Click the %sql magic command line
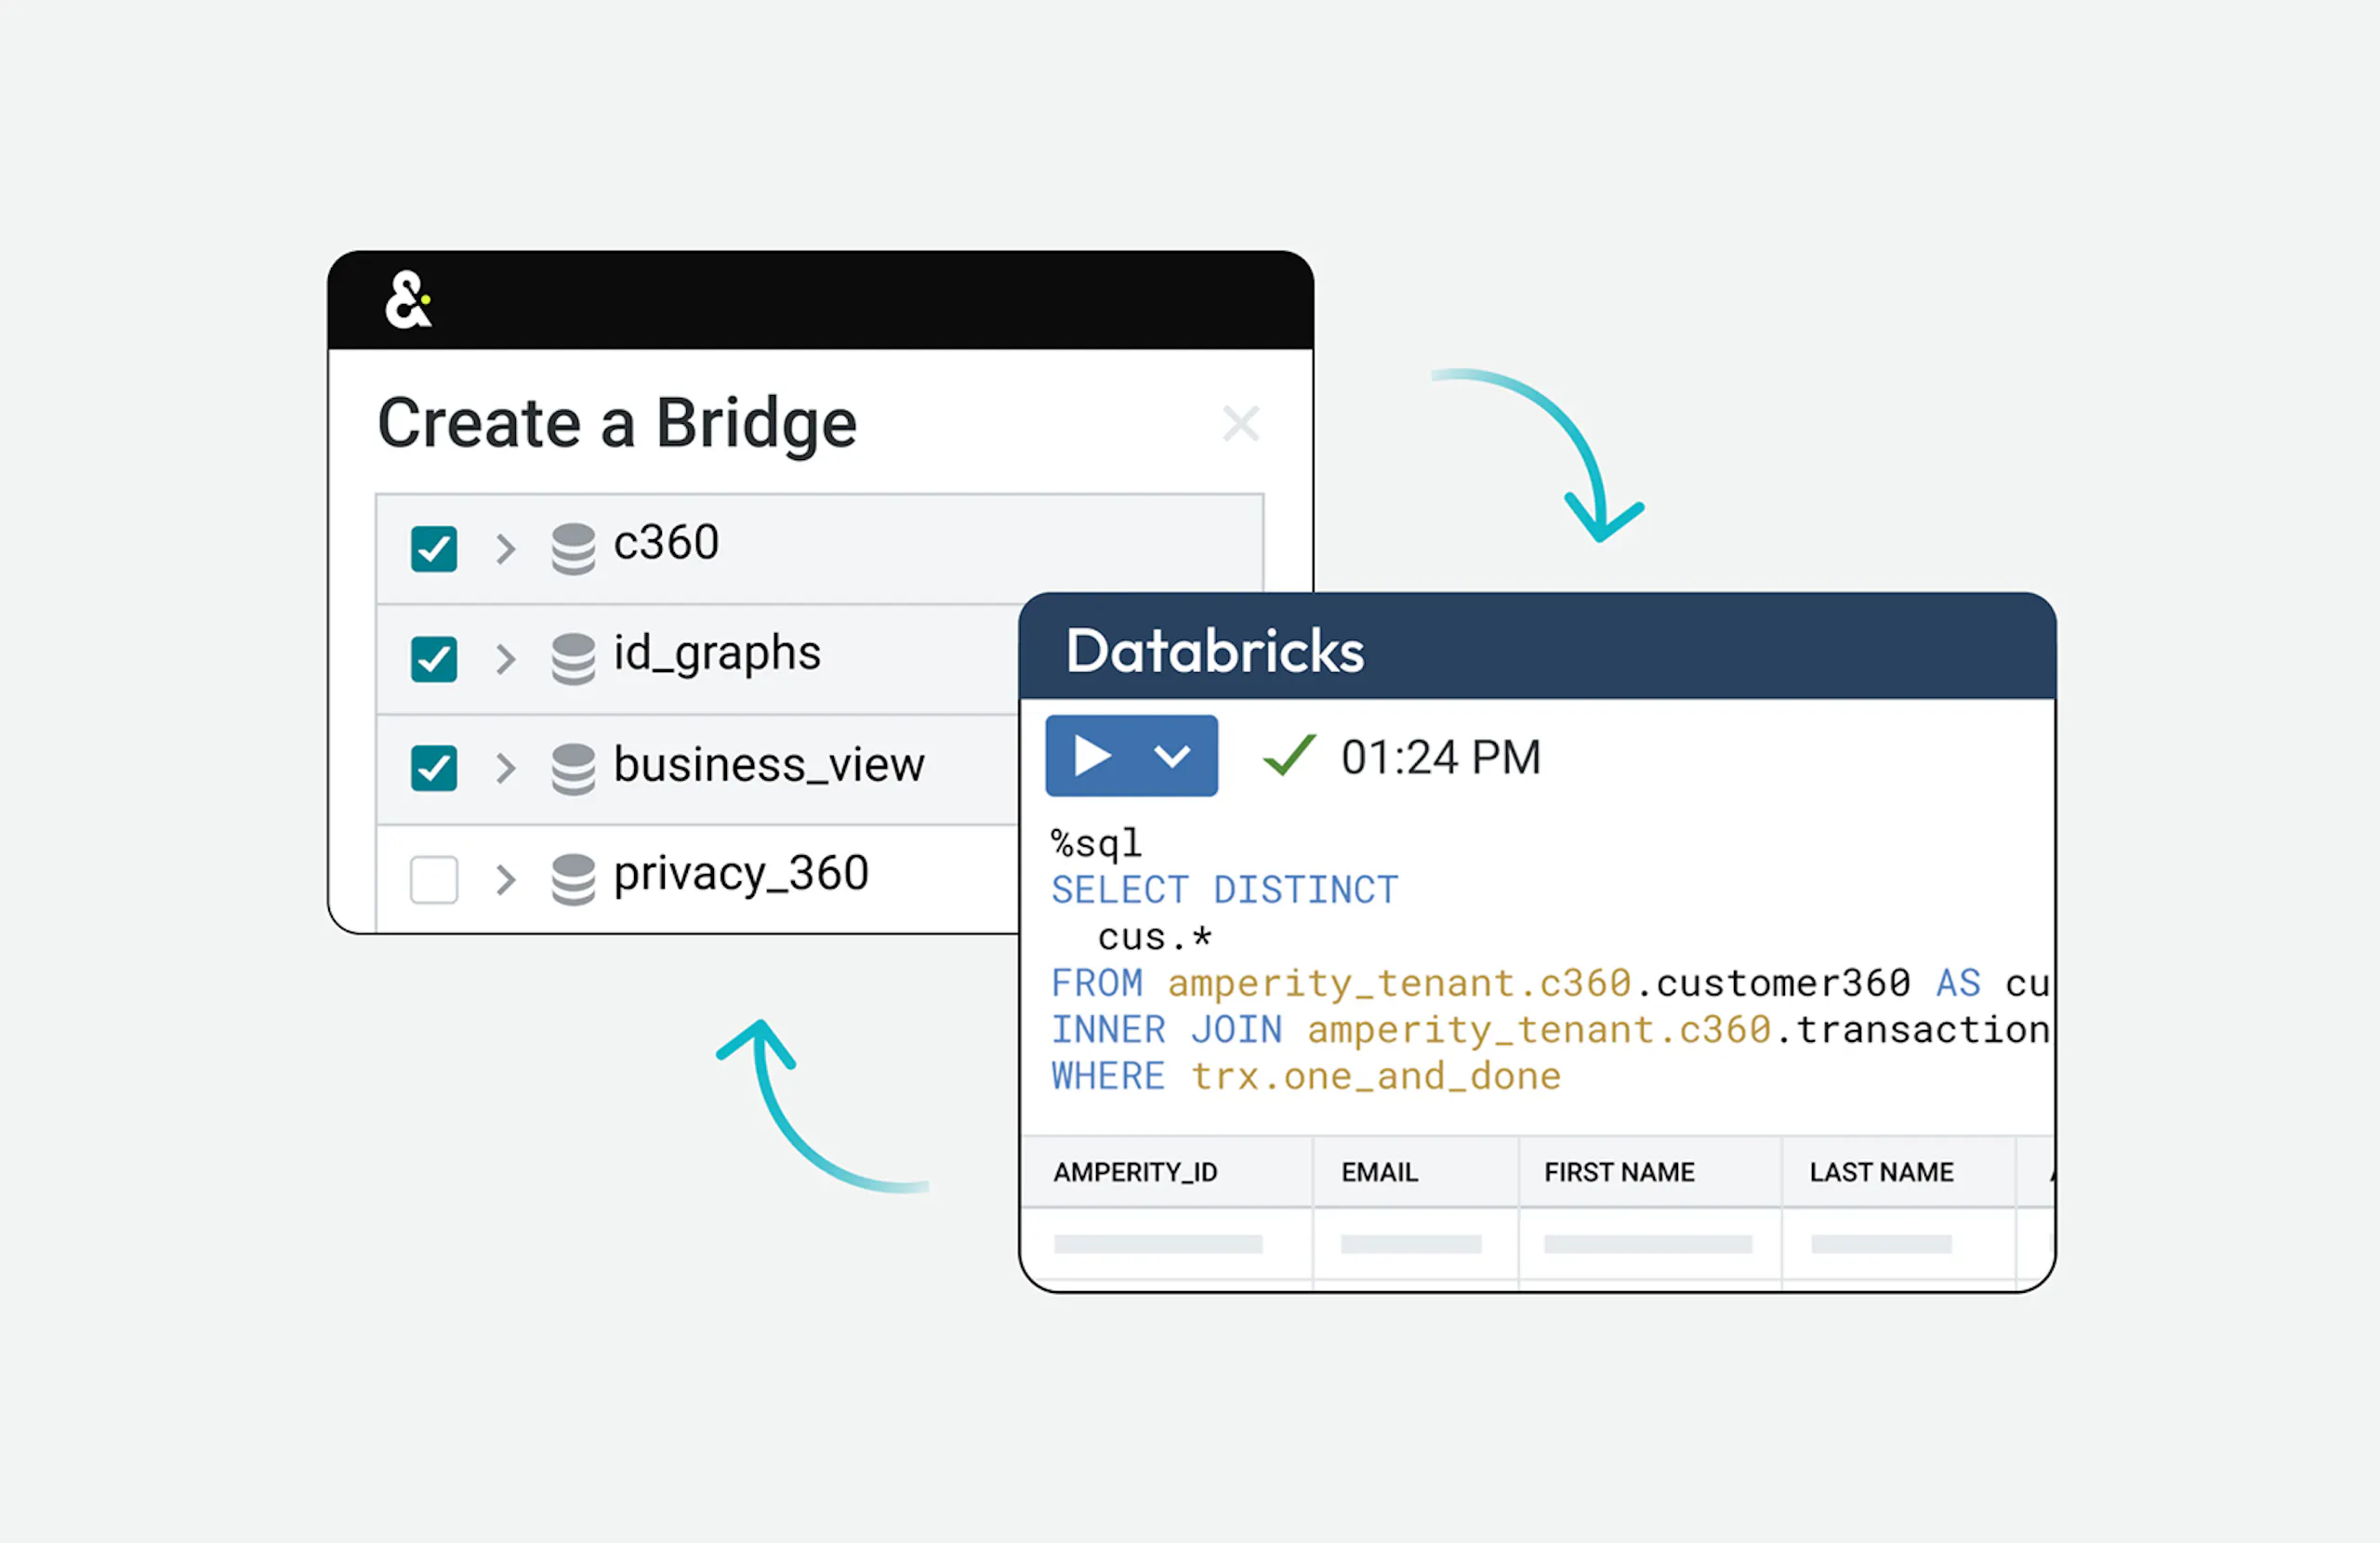 [x=1096, y=843]
